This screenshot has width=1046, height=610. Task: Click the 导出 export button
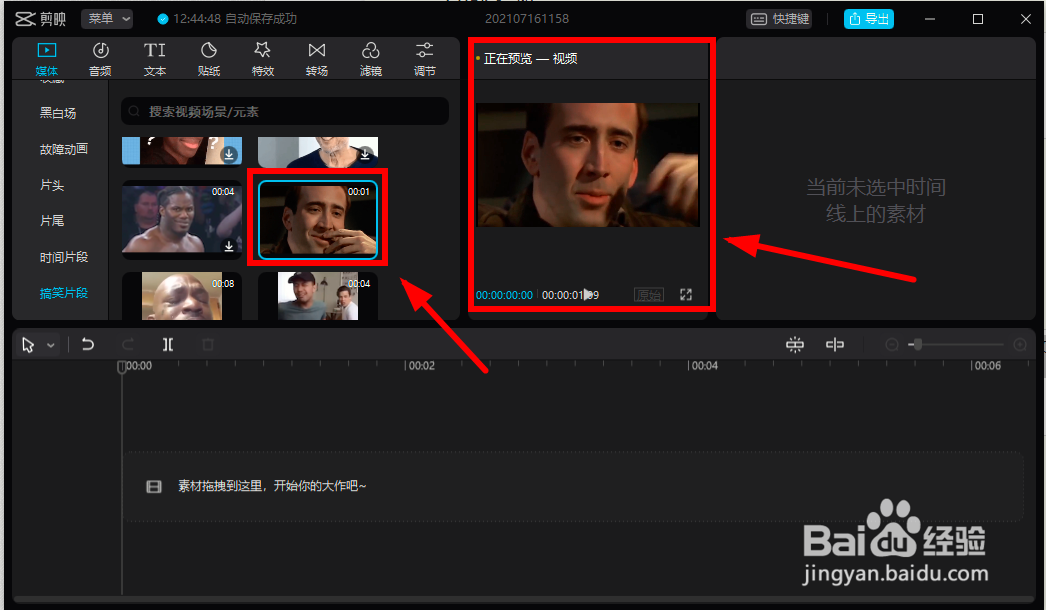(x=869, y=19)
